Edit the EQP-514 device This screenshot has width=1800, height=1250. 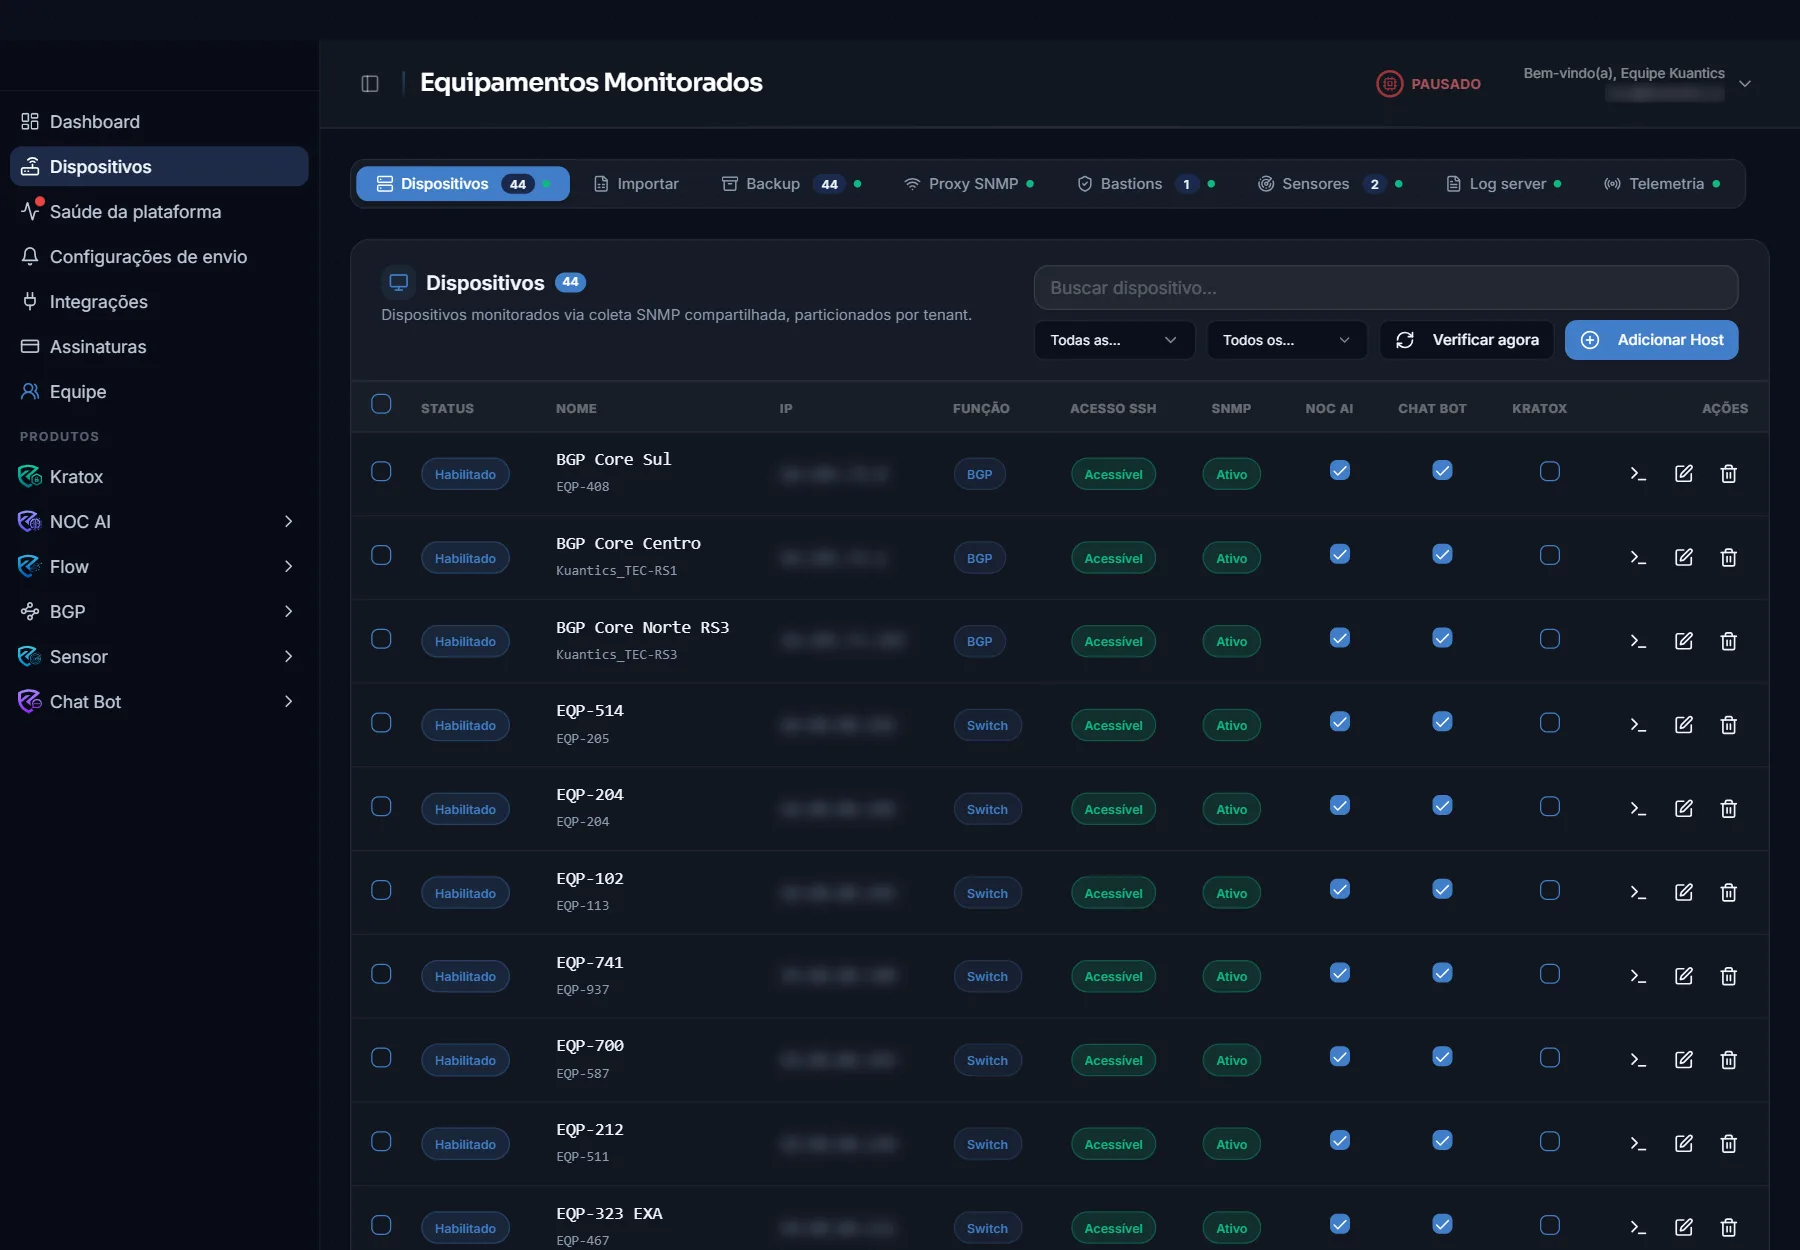pos(1684,725)
